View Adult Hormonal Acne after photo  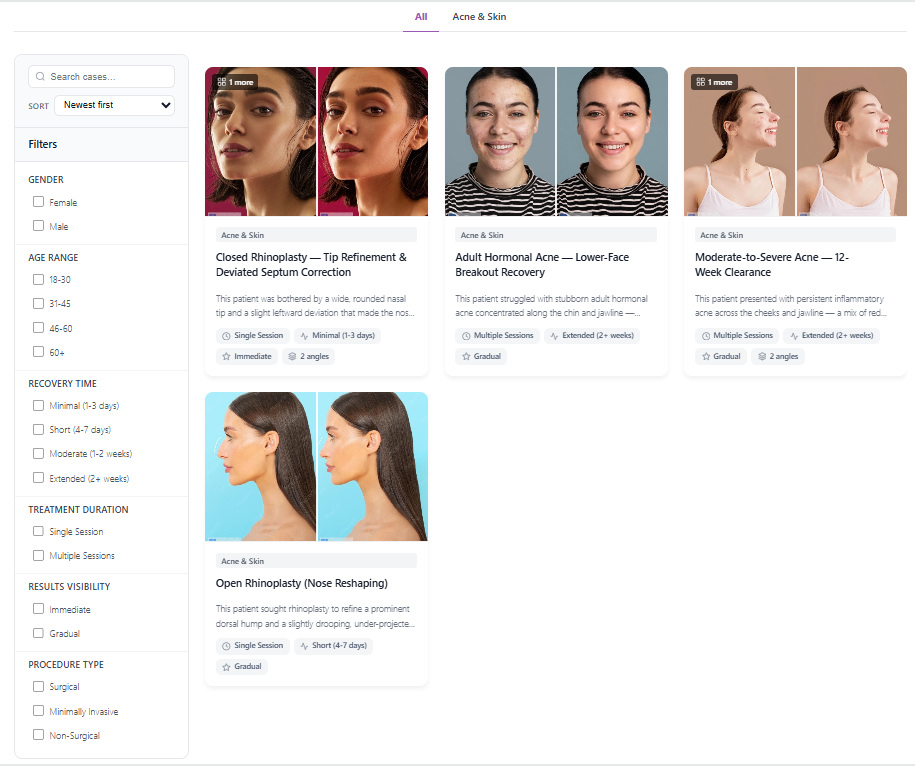pos(612,141)
